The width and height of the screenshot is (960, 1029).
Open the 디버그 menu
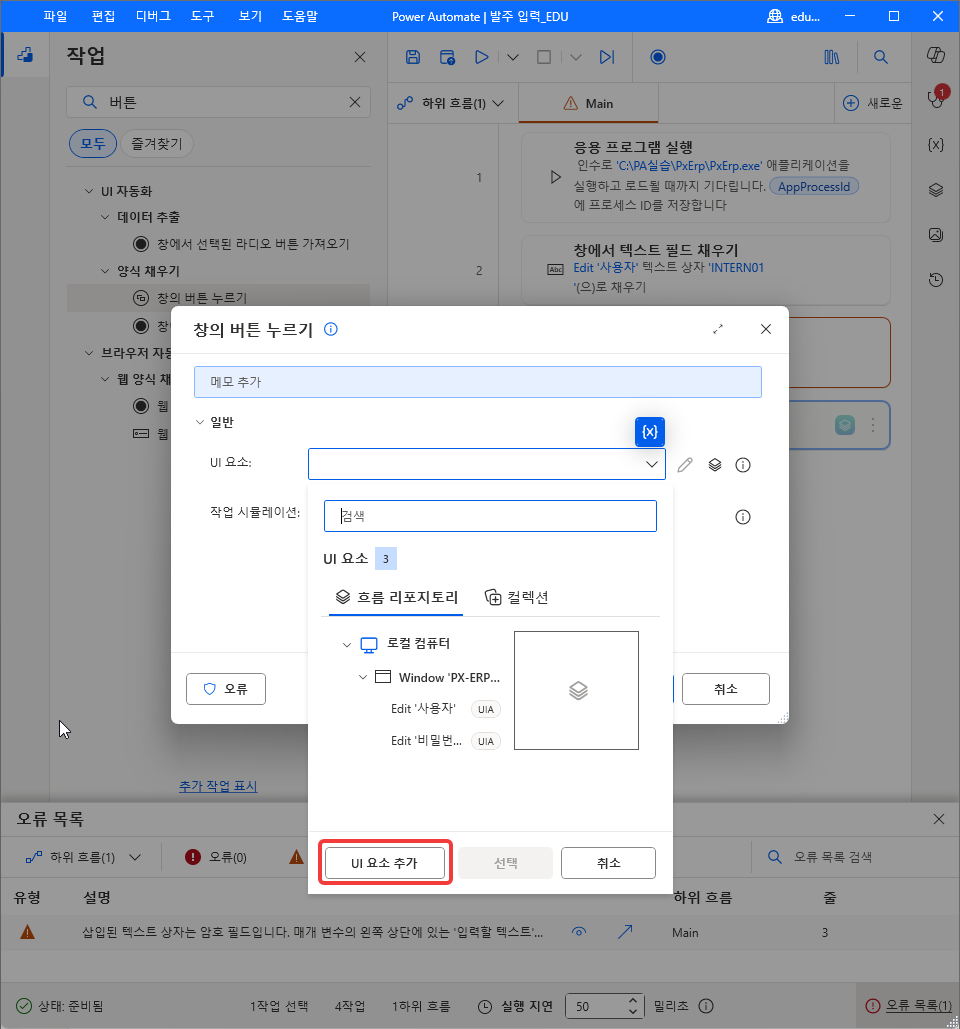click(x=153, y=16)
